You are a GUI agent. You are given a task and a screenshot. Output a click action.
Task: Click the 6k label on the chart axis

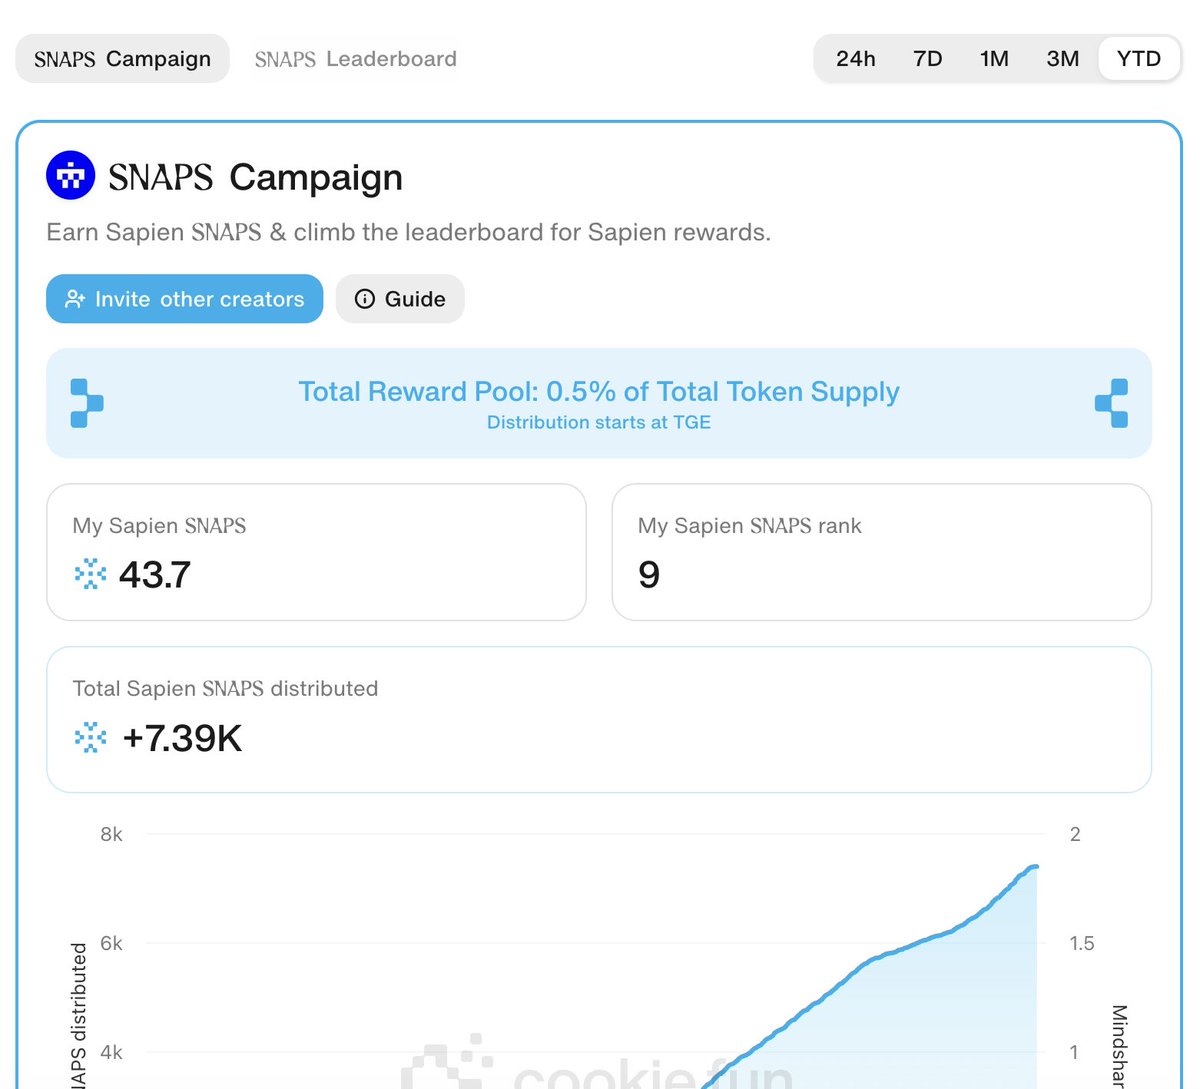click(111, 943)
